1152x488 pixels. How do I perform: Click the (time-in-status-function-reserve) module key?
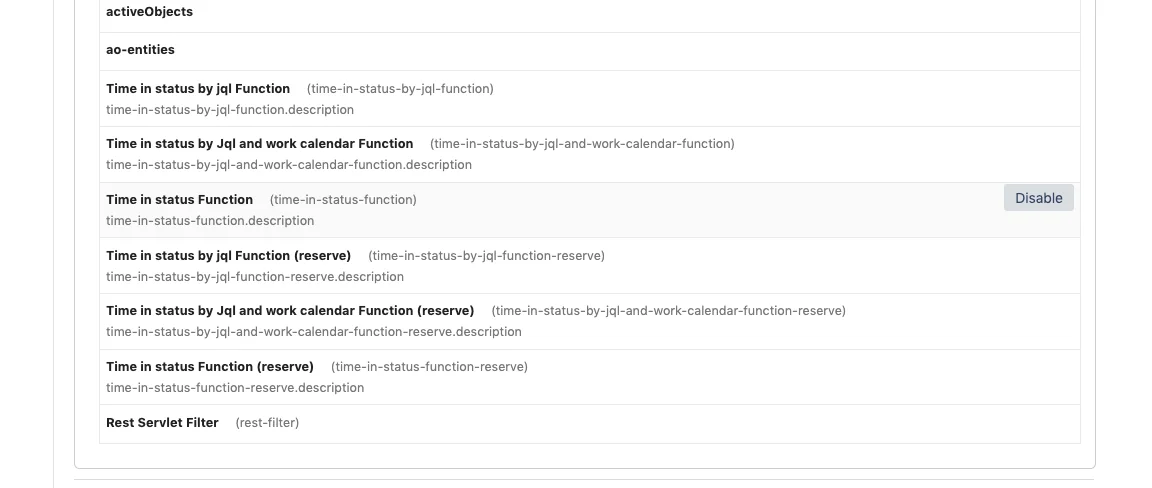[x=429, y=367]
